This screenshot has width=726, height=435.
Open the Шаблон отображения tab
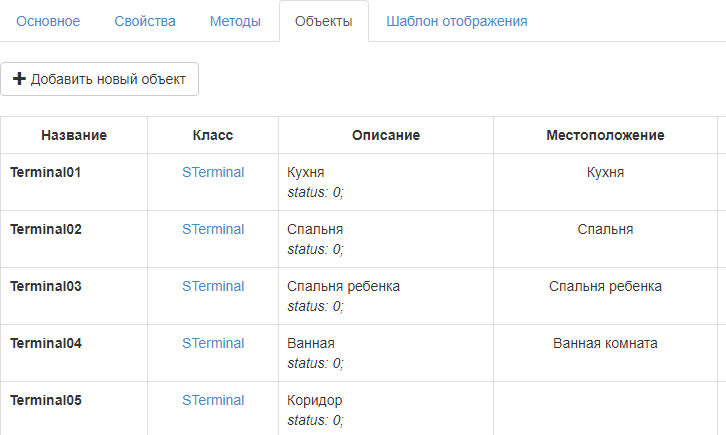(456, 21)
